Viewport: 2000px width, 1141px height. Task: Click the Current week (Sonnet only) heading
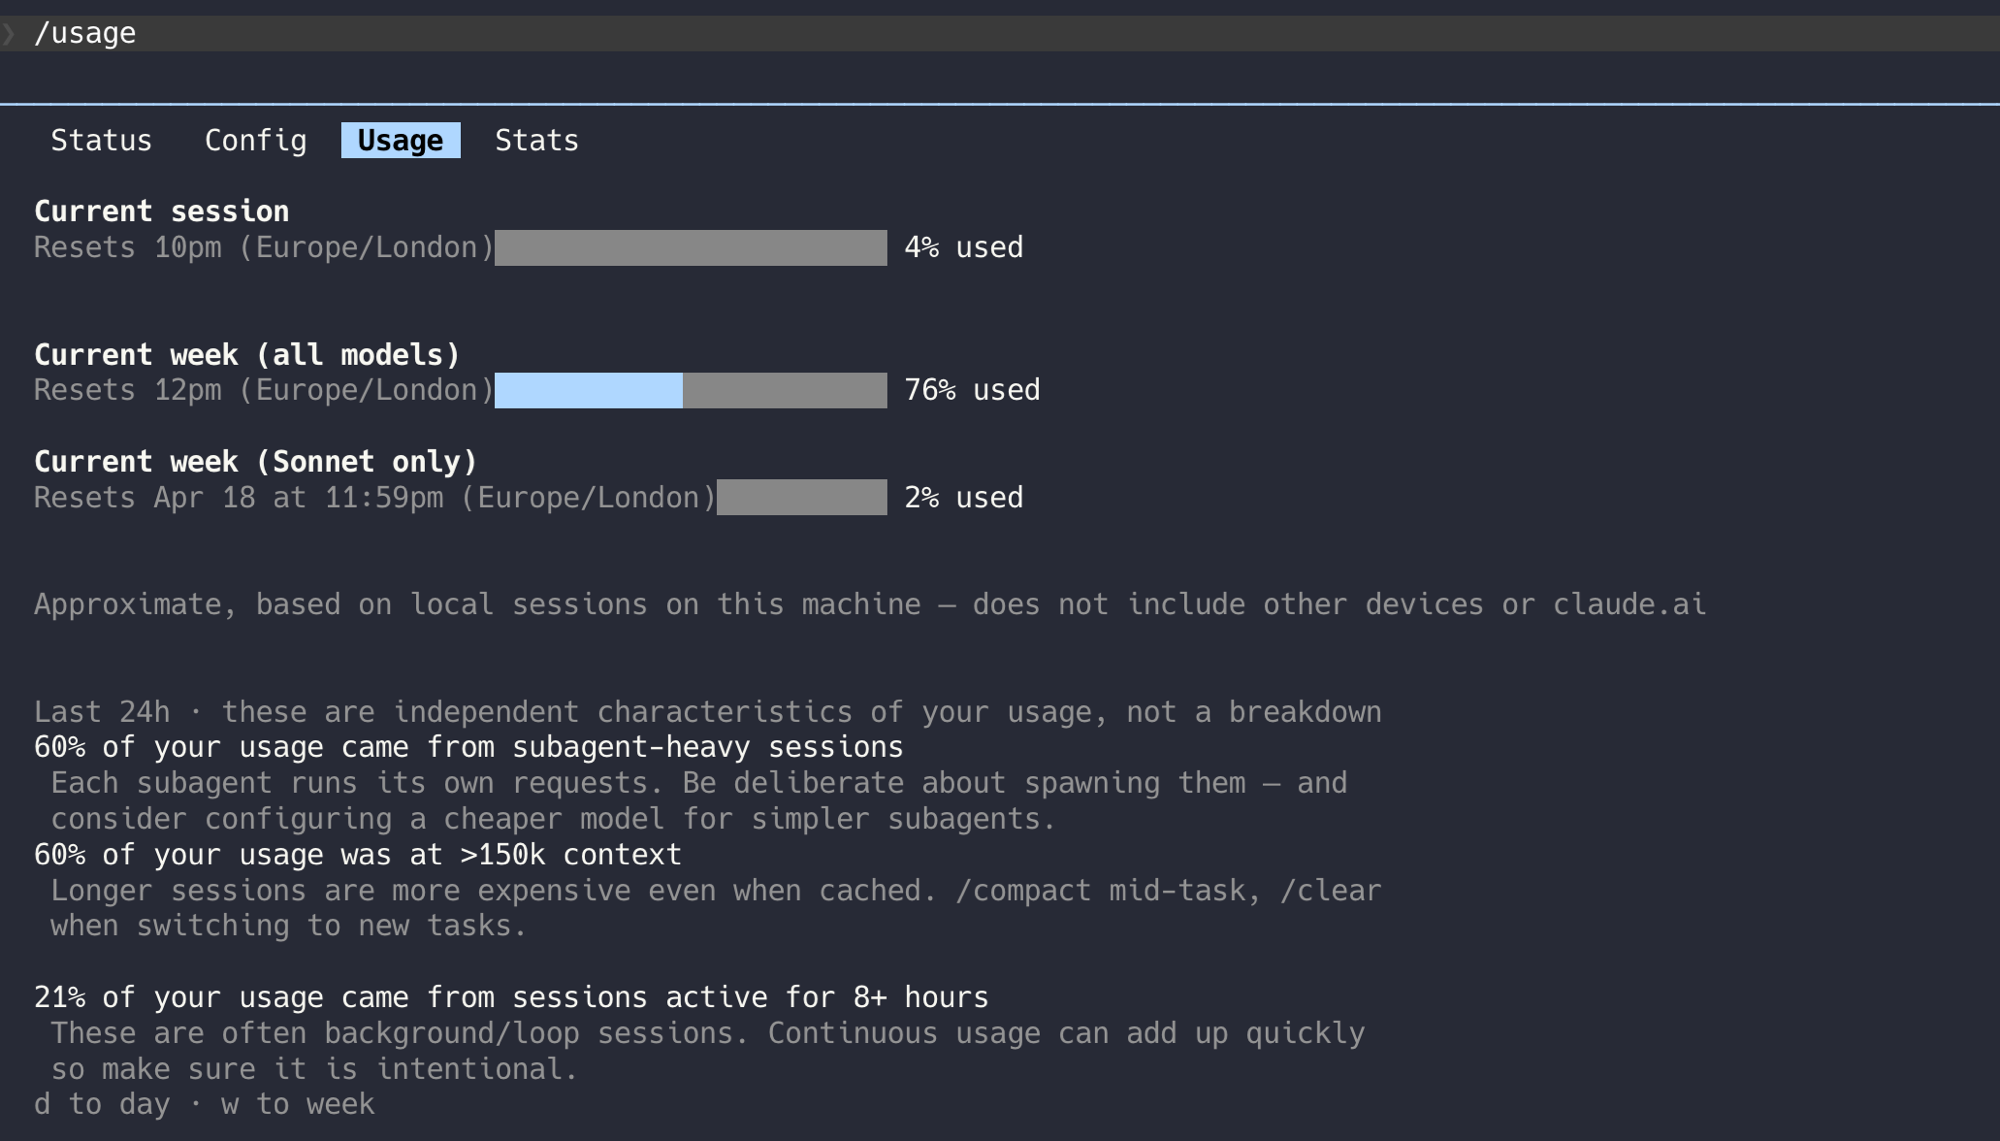(x=255, y=461)
